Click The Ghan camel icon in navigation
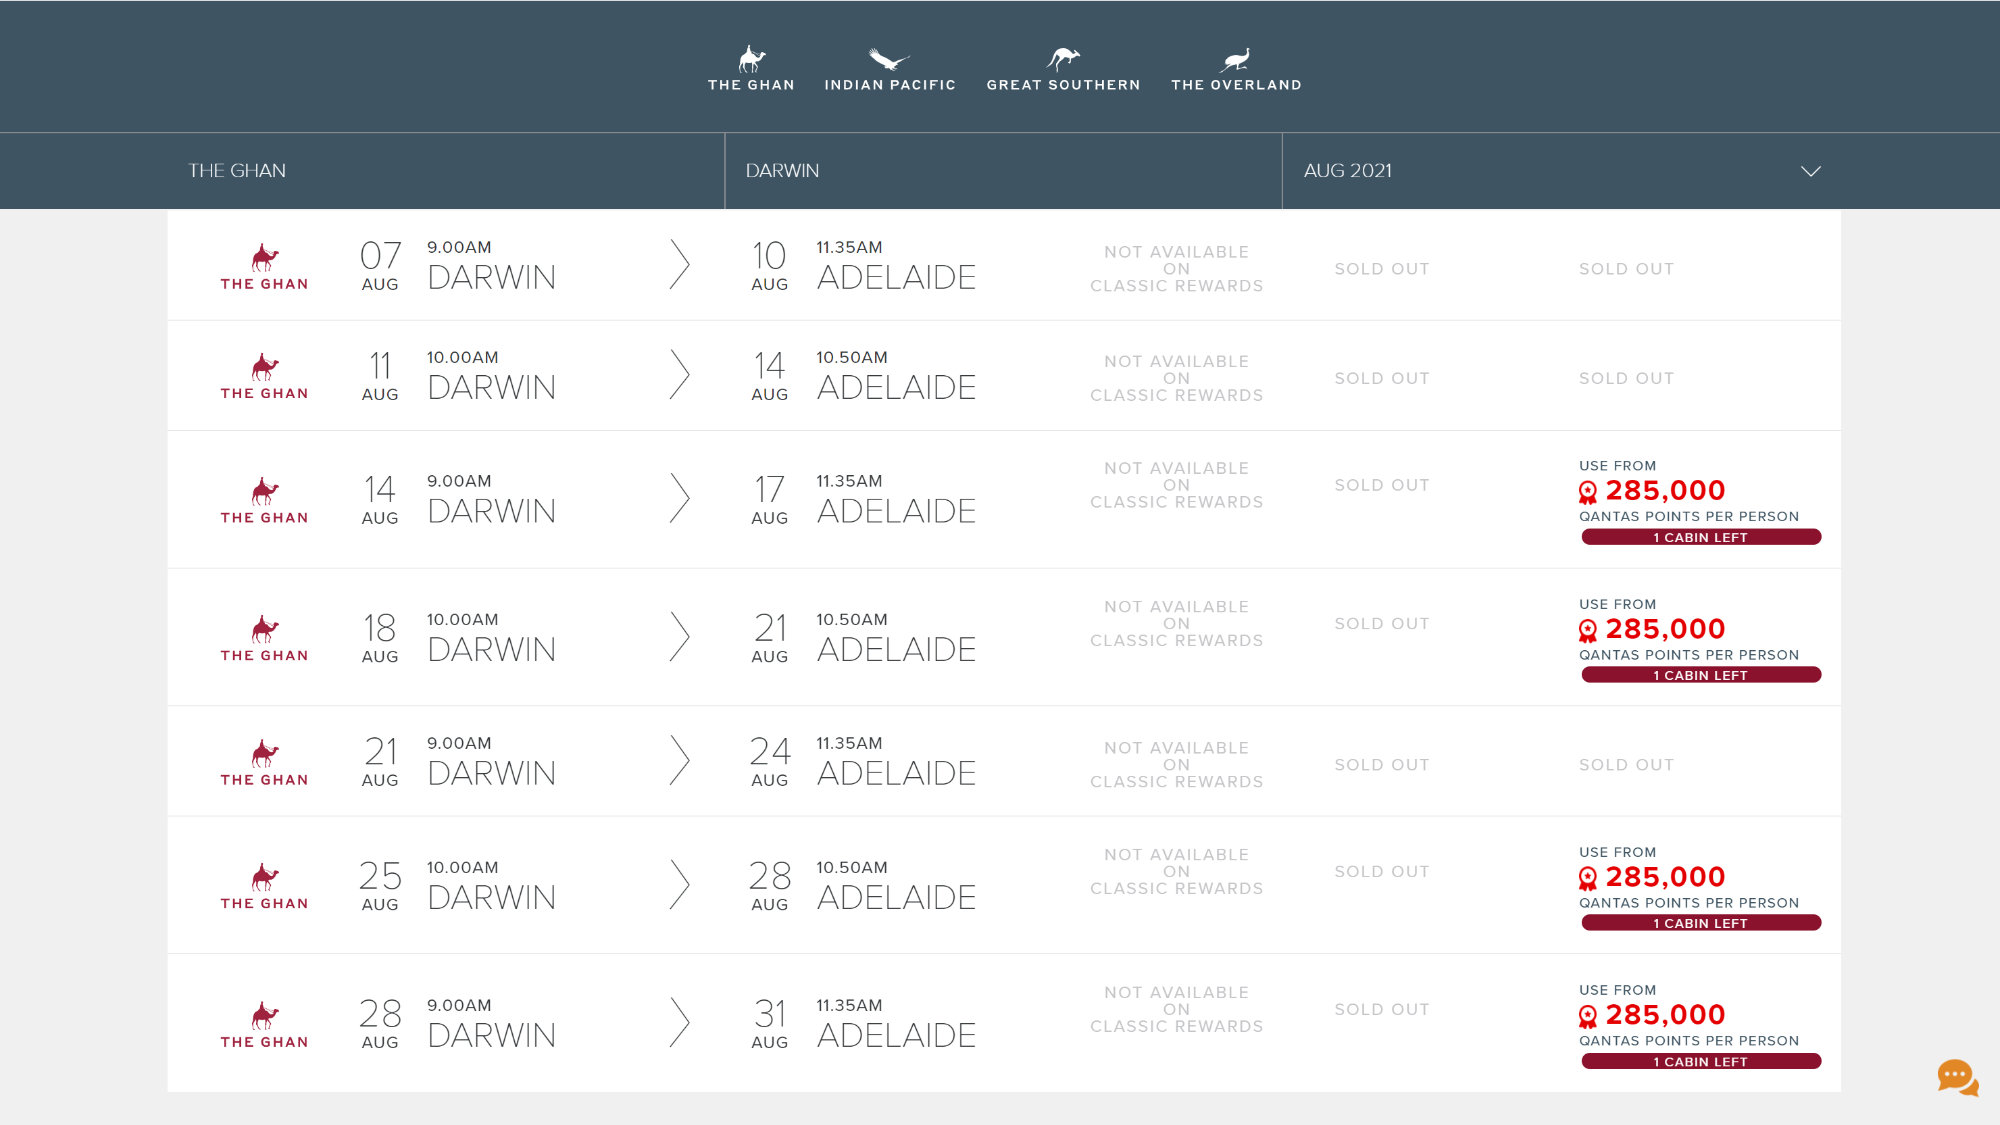Image resolution: width=2000 pixels, height=1125 pixels. (x=752, y=58)
